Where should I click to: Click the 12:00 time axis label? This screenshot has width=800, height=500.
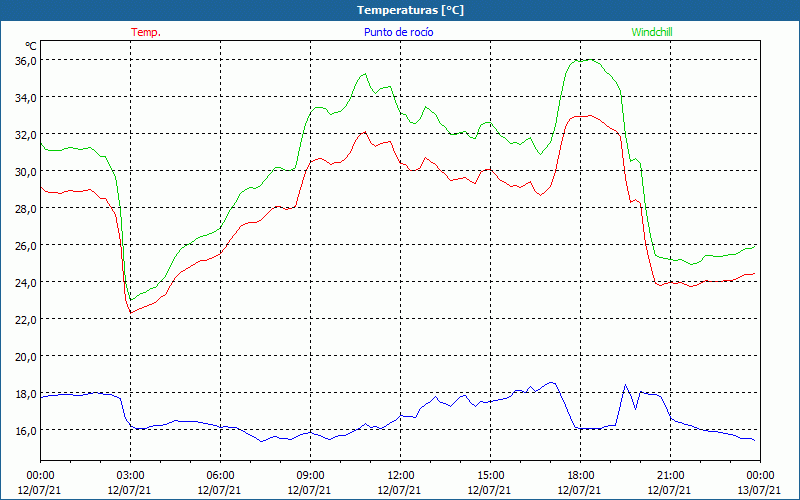(401, 476)
